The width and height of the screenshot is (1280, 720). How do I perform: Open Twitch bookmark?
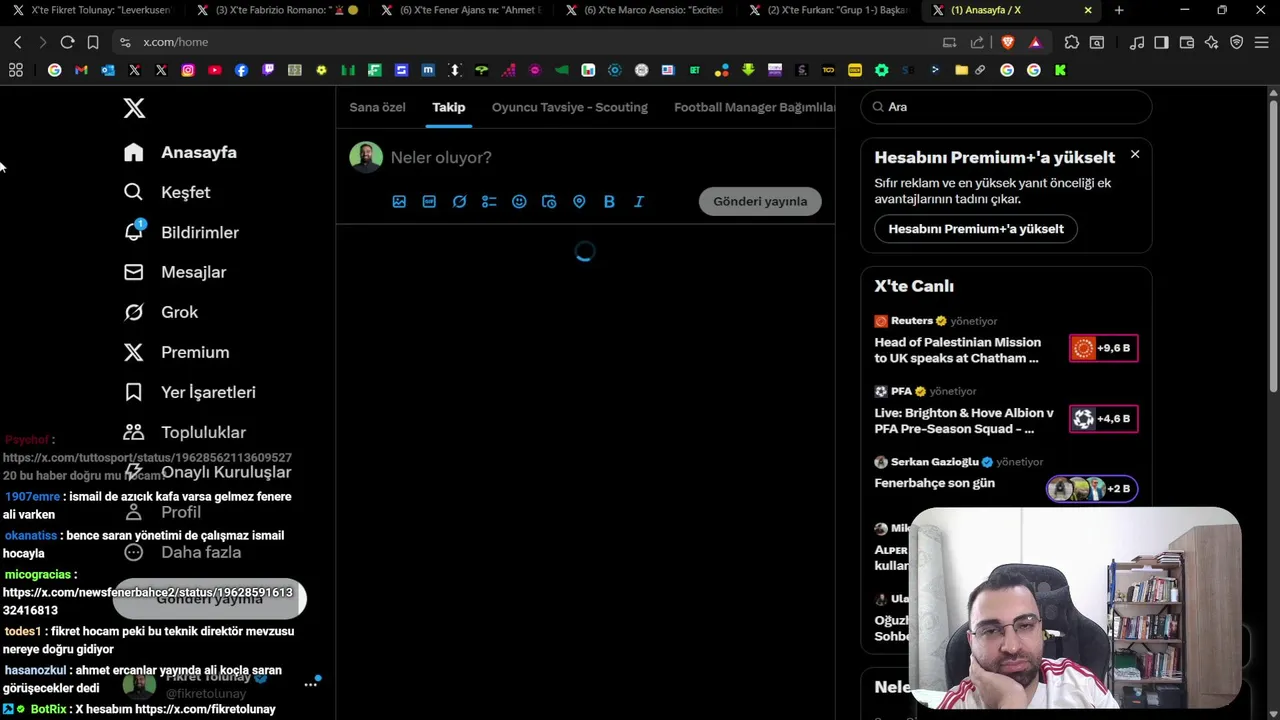tap(268, 70)
